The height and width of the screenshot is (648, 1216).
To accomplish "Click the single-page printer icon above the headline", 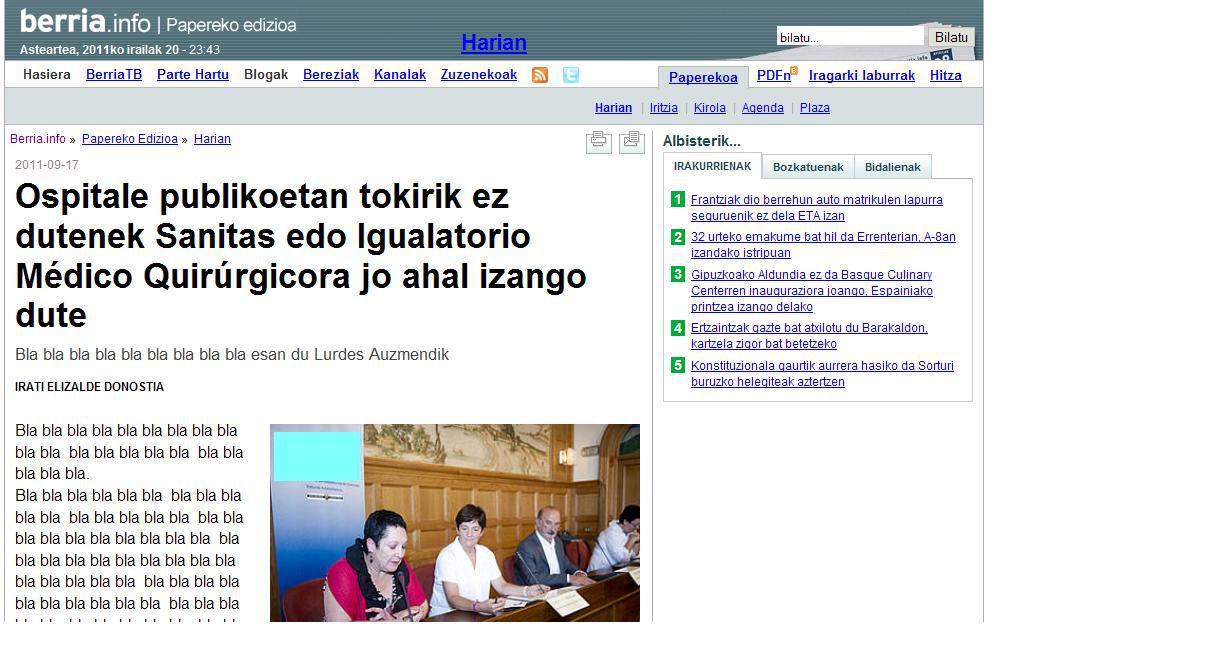I will click(599, 141).
